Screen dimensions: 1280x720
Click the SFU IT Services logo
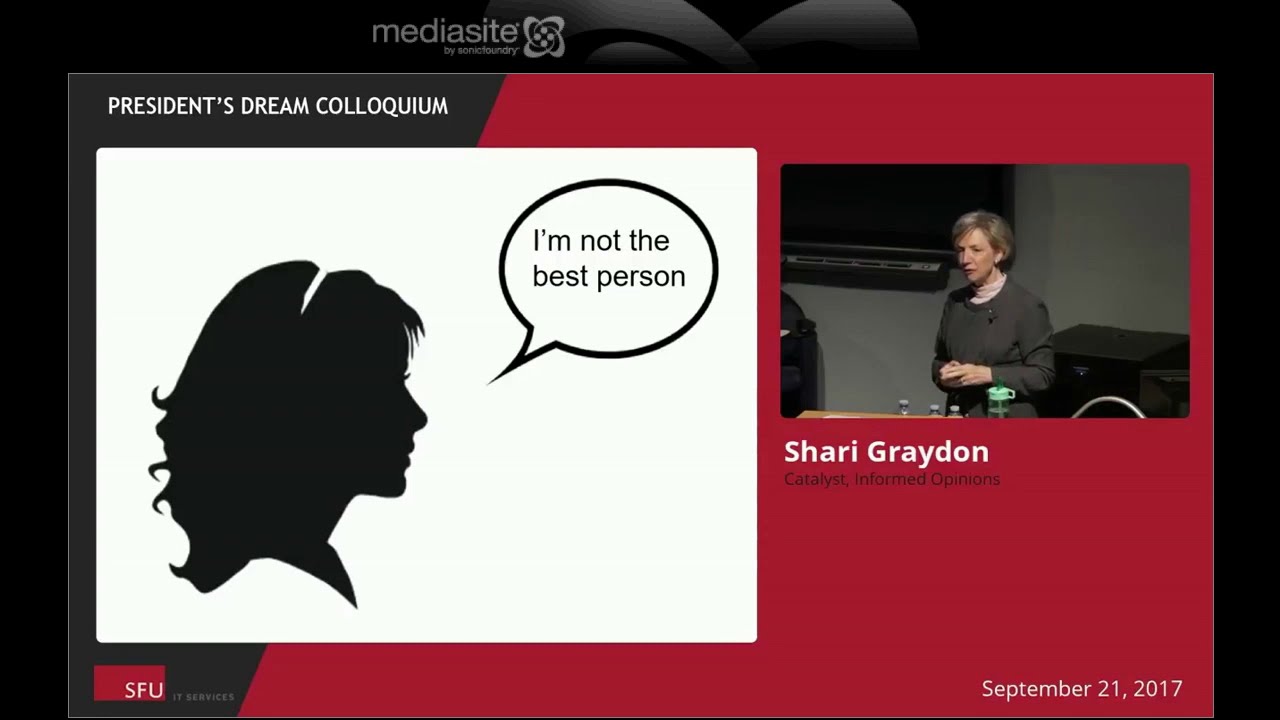pyautogui.click(x=165, y=684)
